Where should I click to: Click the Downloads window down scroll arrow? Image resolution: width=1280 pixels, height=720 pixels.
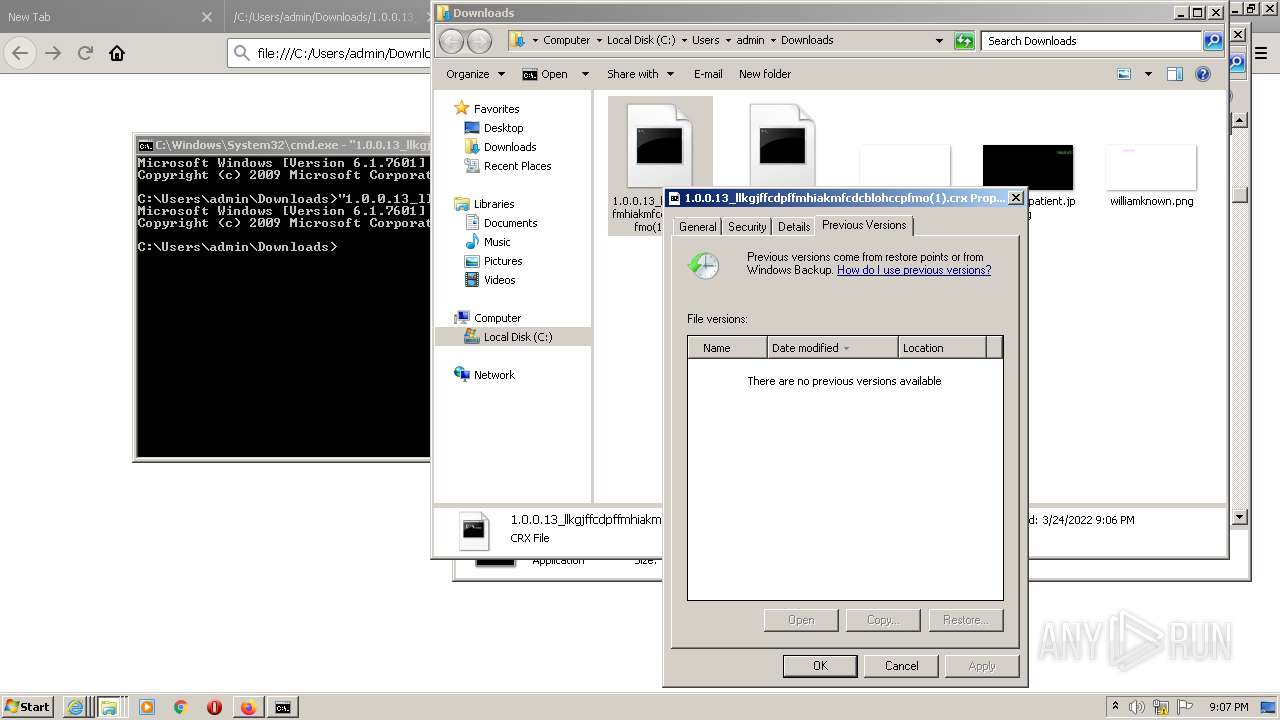coord(1240,517)
